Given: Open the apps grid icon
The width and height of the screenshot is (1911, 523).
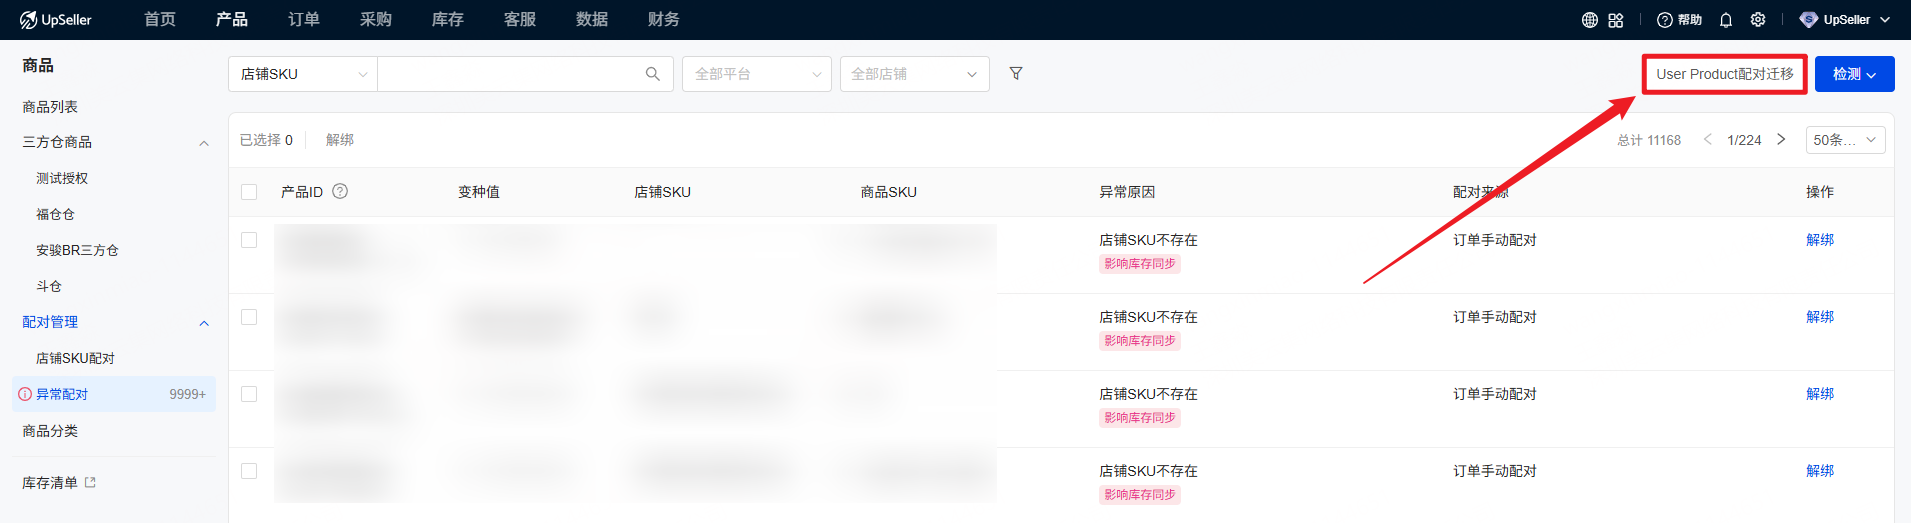Looking at the screenshot, I should click(1616, 20).
